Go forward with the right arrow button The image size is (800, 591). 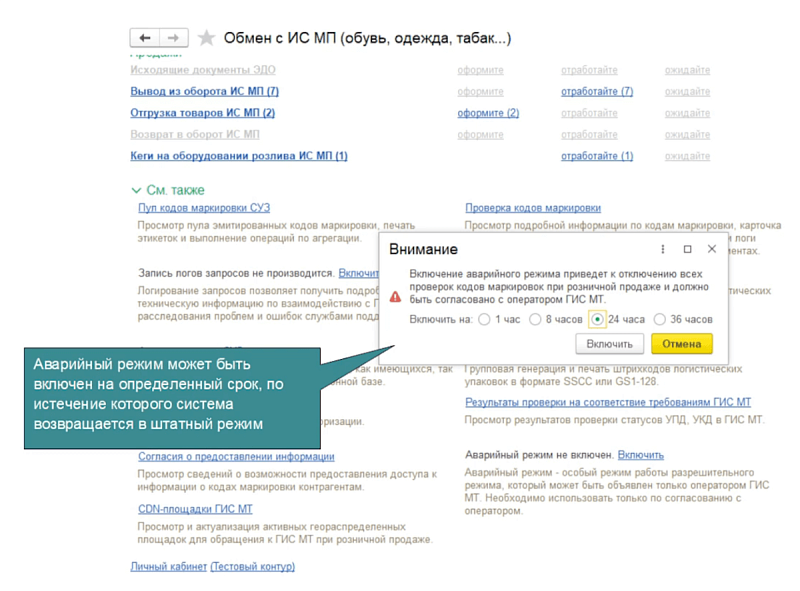point(173,38)
